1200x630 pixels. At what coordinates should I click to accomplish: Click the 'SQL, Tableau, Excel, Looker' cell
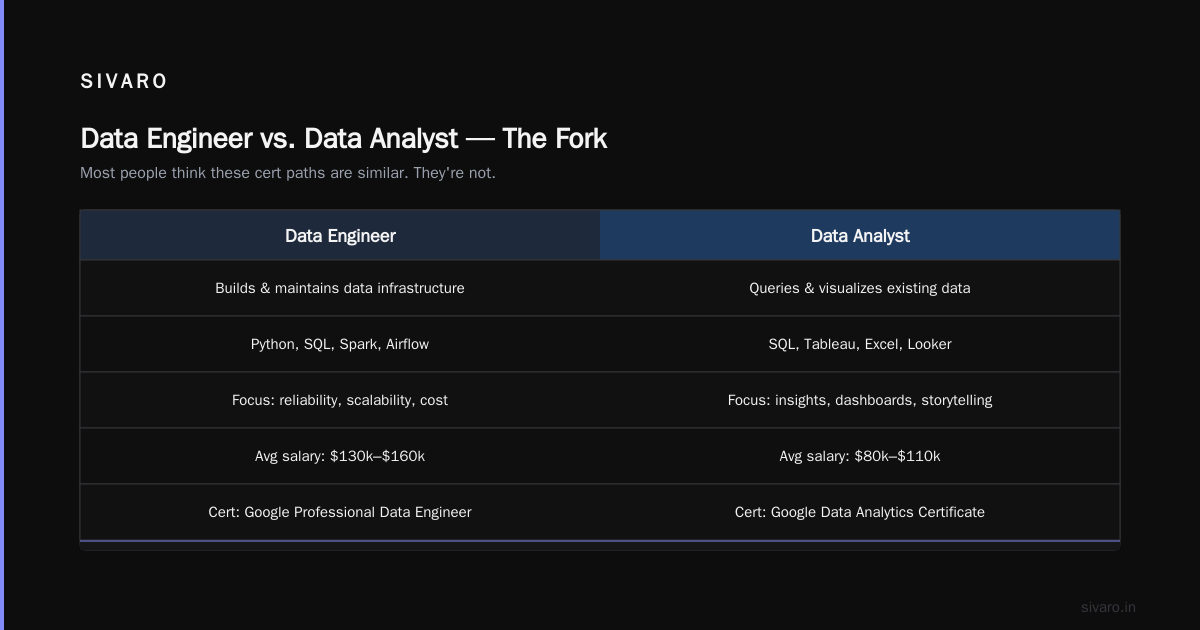[860, 344]
